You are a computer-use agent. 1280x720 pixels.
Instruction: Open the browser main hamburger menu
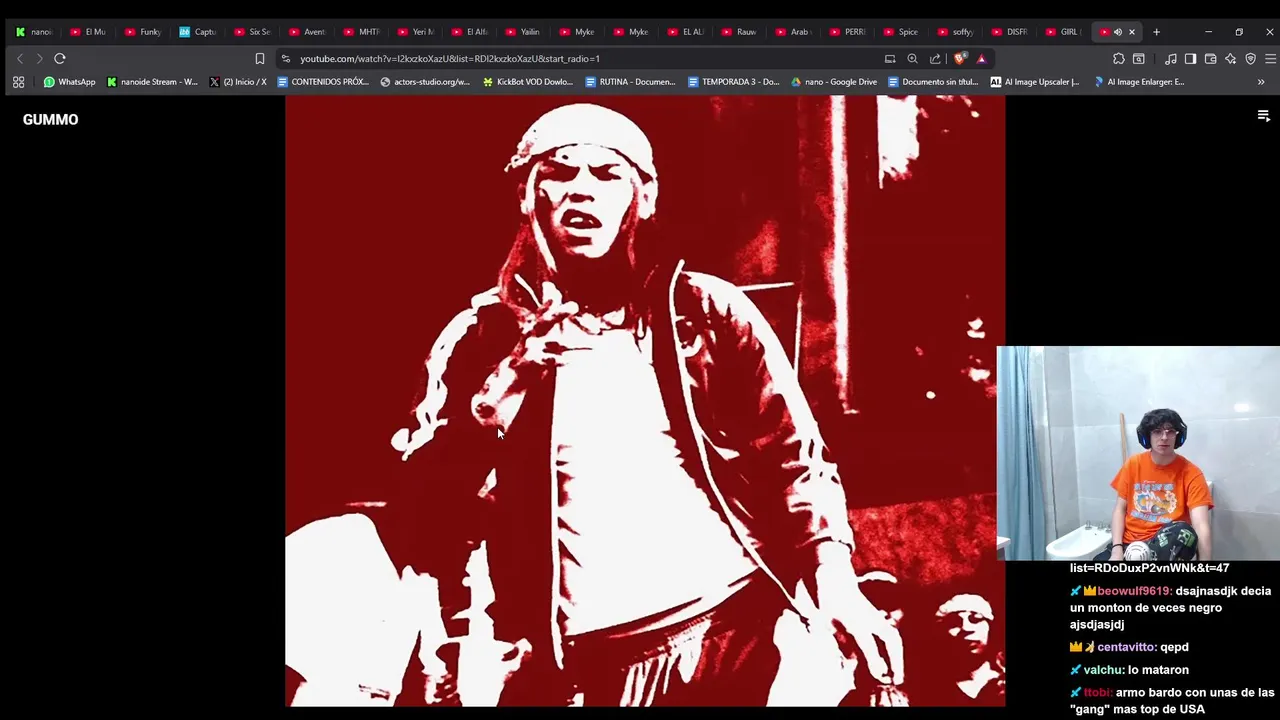1270,58
